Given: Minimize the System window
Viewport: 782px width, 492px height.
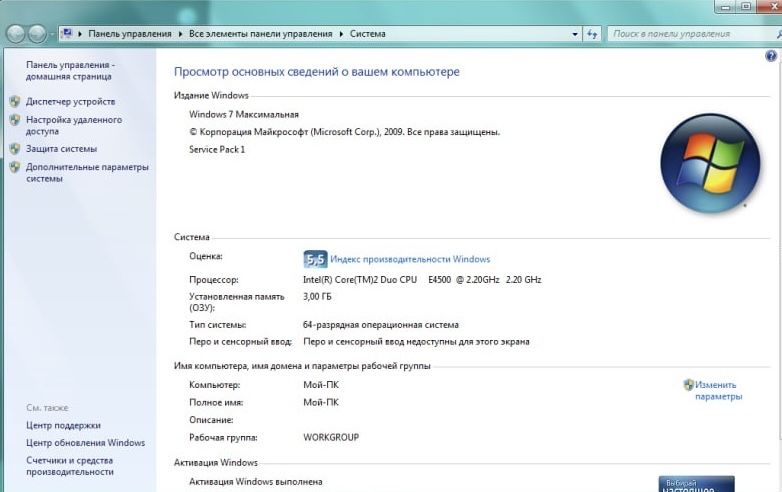Looking at the screenshot, I should (725, 7).
